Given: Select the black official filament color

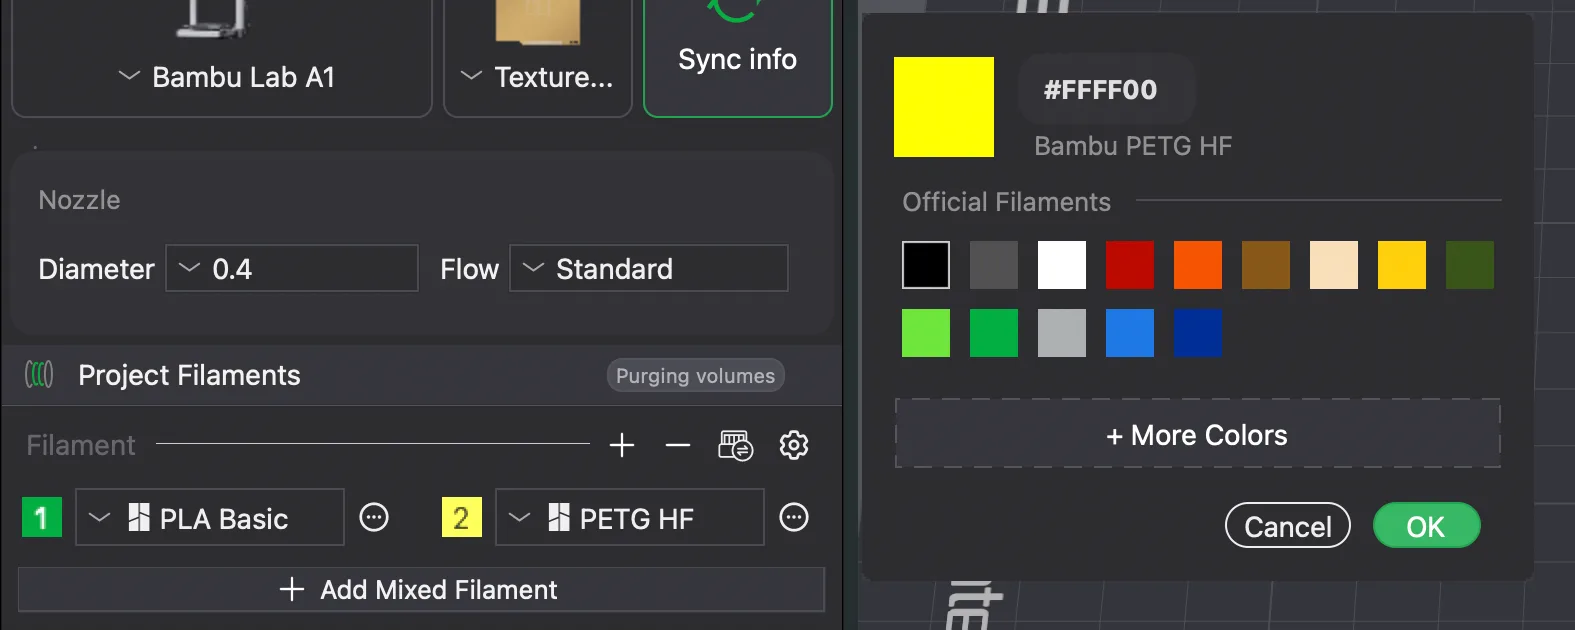Looking at the screenshot, I should (926, 265).
